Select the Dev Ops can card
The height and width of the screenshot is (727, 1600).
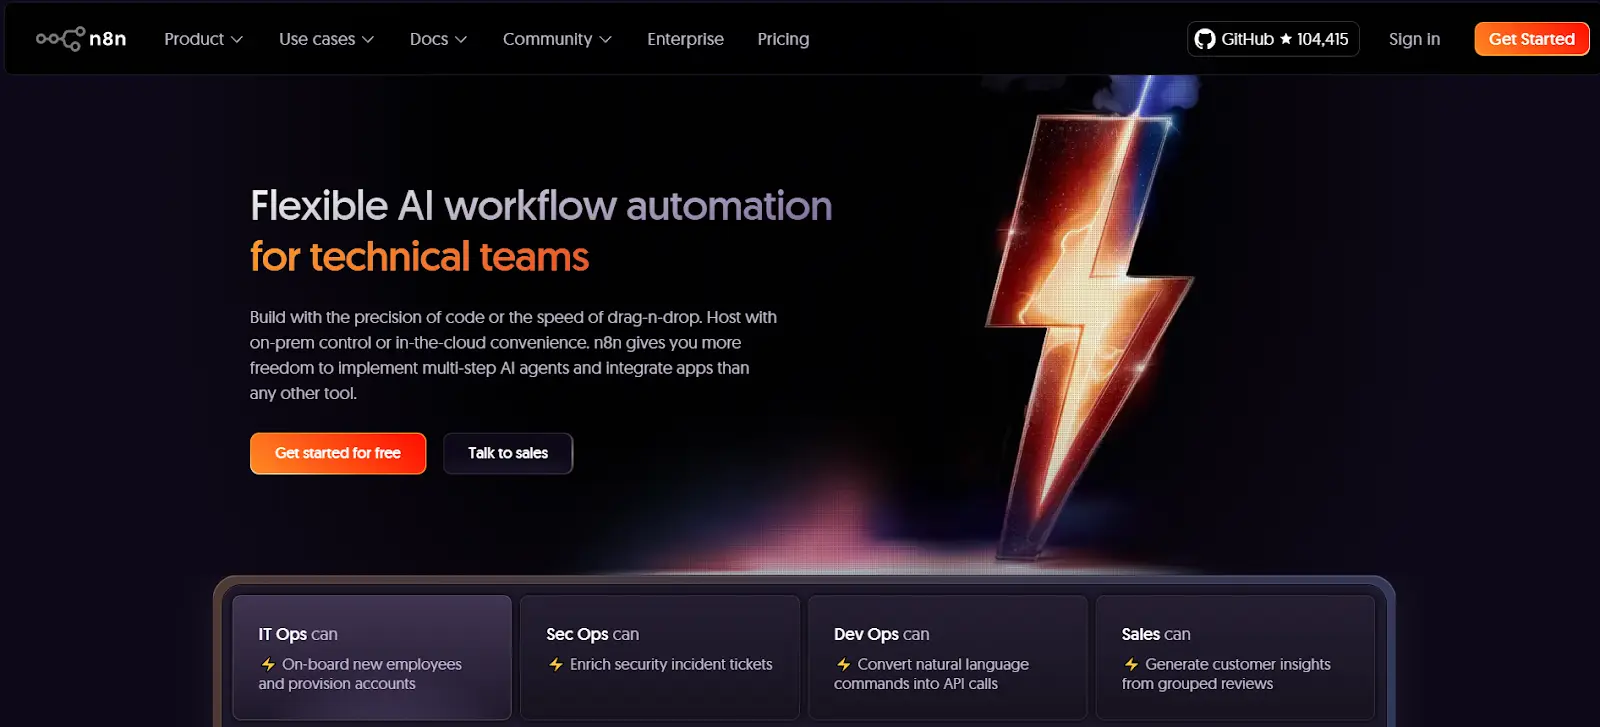tap(947, 657)
